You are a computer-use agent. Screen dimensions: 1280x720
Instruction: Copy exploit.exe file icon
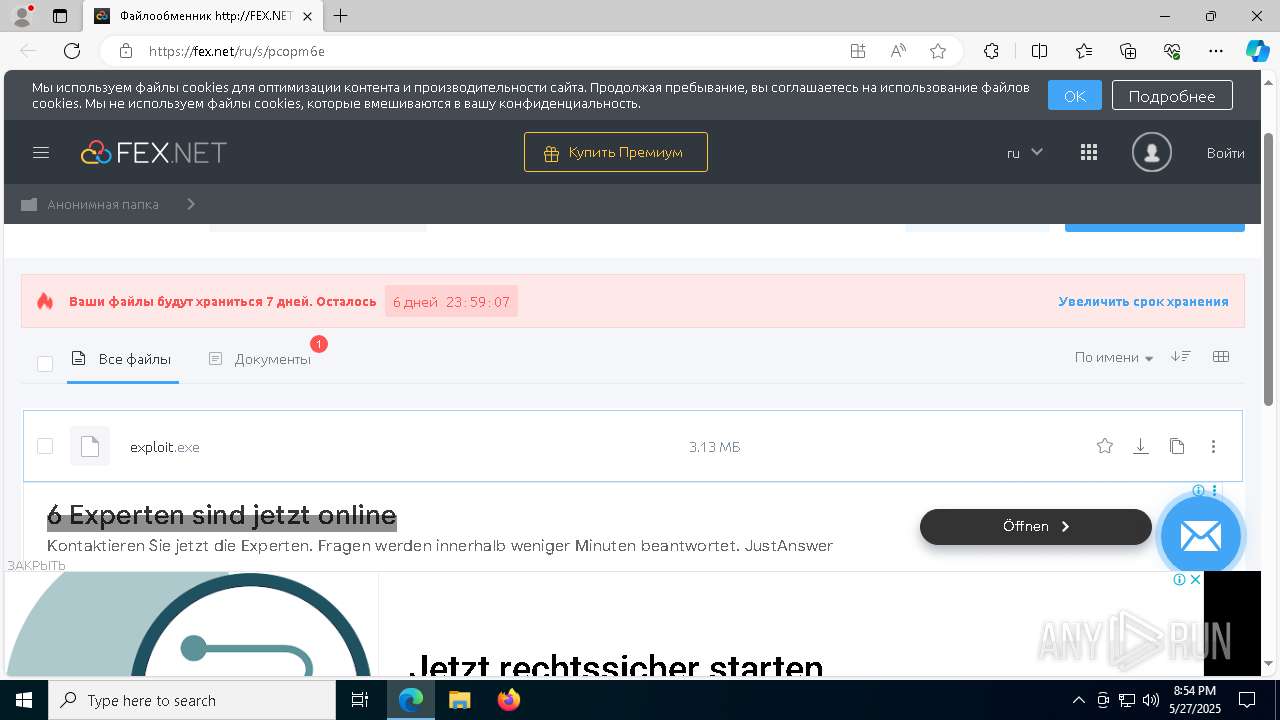pos(1176,446)
